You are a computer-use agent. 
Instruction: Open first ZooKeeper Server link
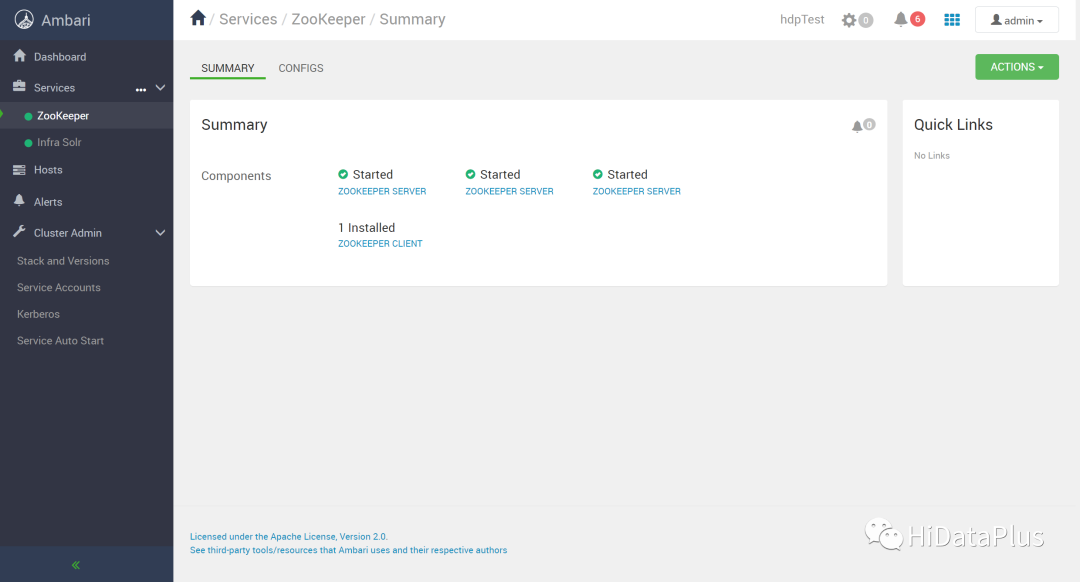(382, 191)
